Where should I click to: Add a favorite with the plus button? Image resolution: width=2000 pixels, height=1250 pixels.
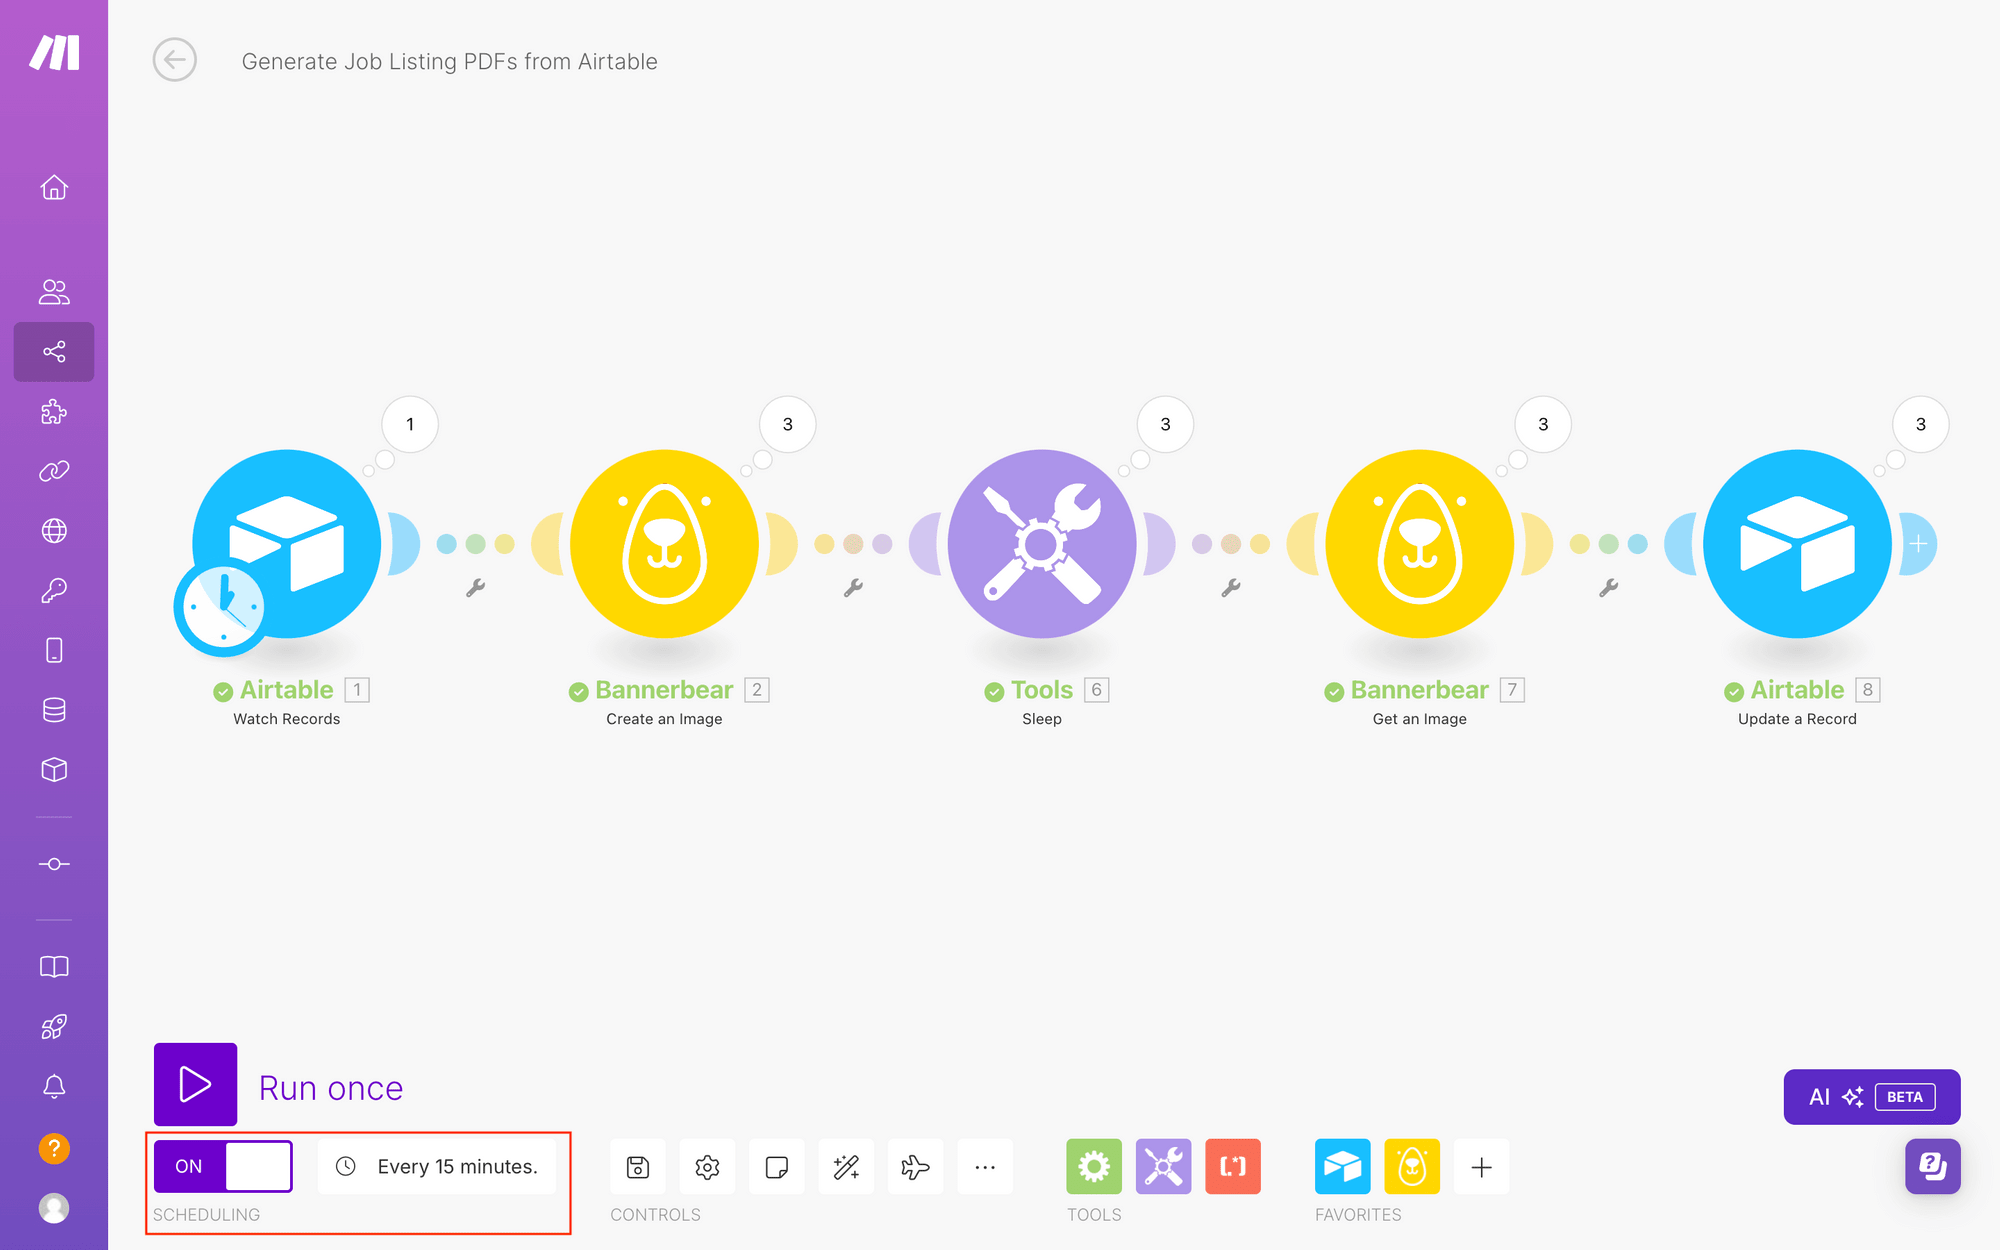(x=1481, y=1166)
